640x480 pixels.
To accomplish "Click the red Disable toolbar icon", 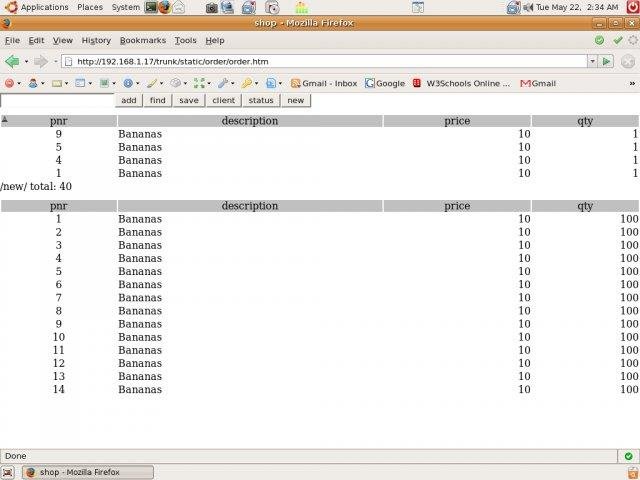I will click(9, 83).
